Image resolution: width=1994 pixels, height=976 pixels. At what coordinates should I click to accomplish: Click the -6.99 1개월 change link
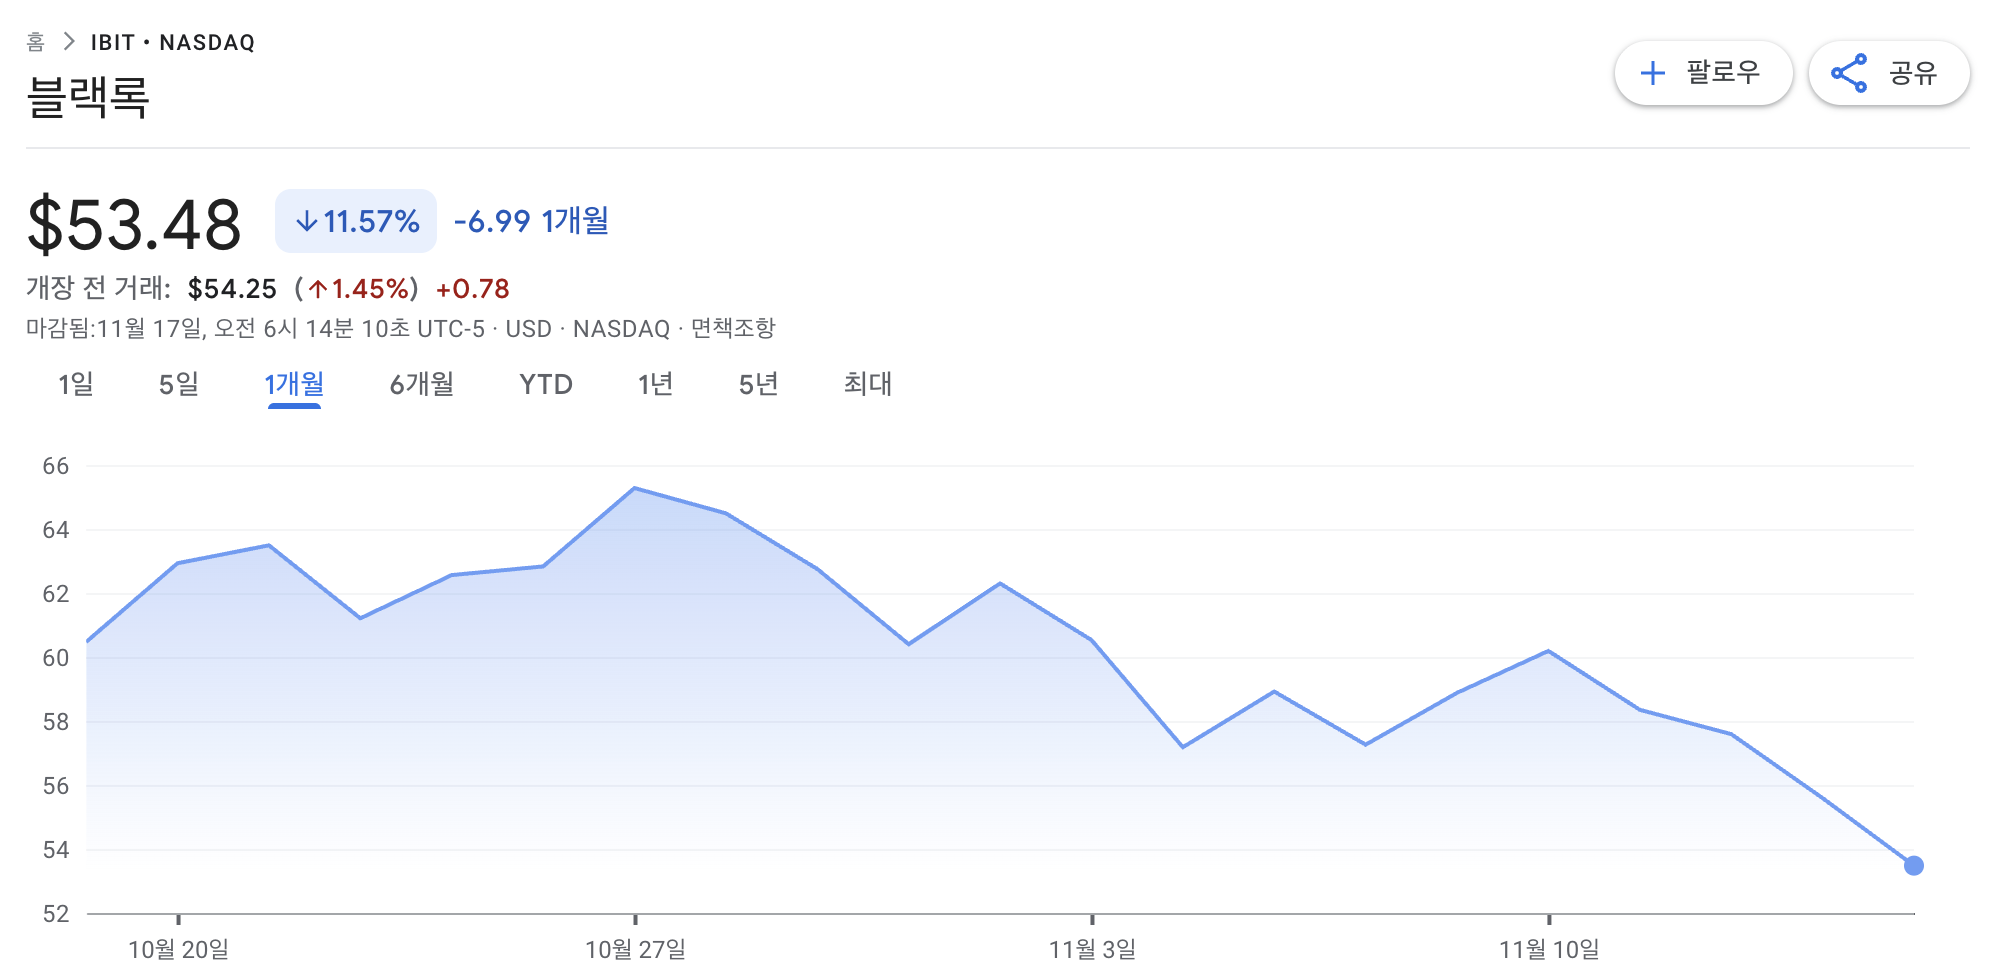[x=530, y=222]
